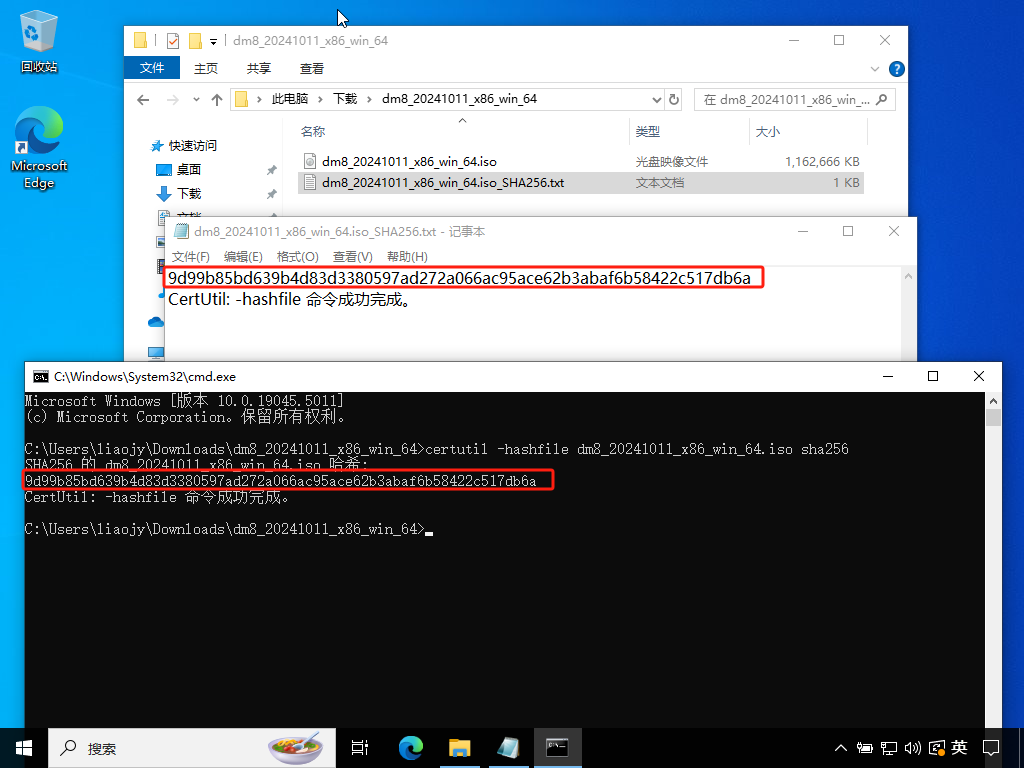Open the address bar history dropdown
This screenshot has height=768, width=1024.
[656, 99]
